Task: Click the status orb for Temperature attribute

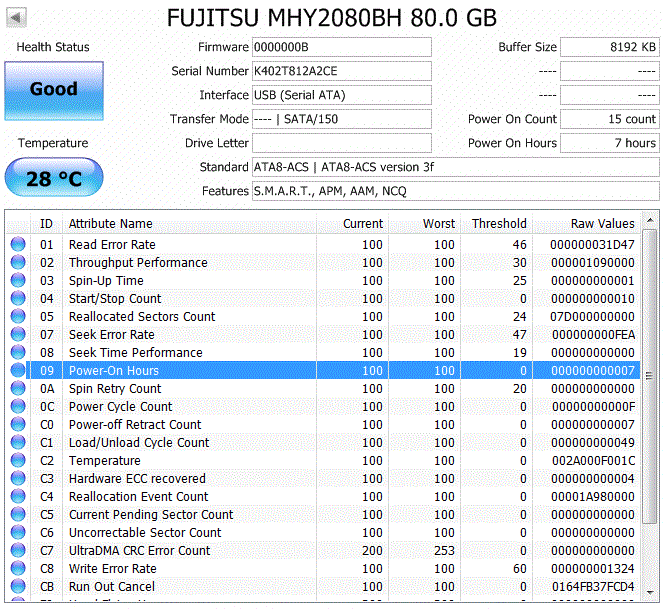Action: point(18,460)
